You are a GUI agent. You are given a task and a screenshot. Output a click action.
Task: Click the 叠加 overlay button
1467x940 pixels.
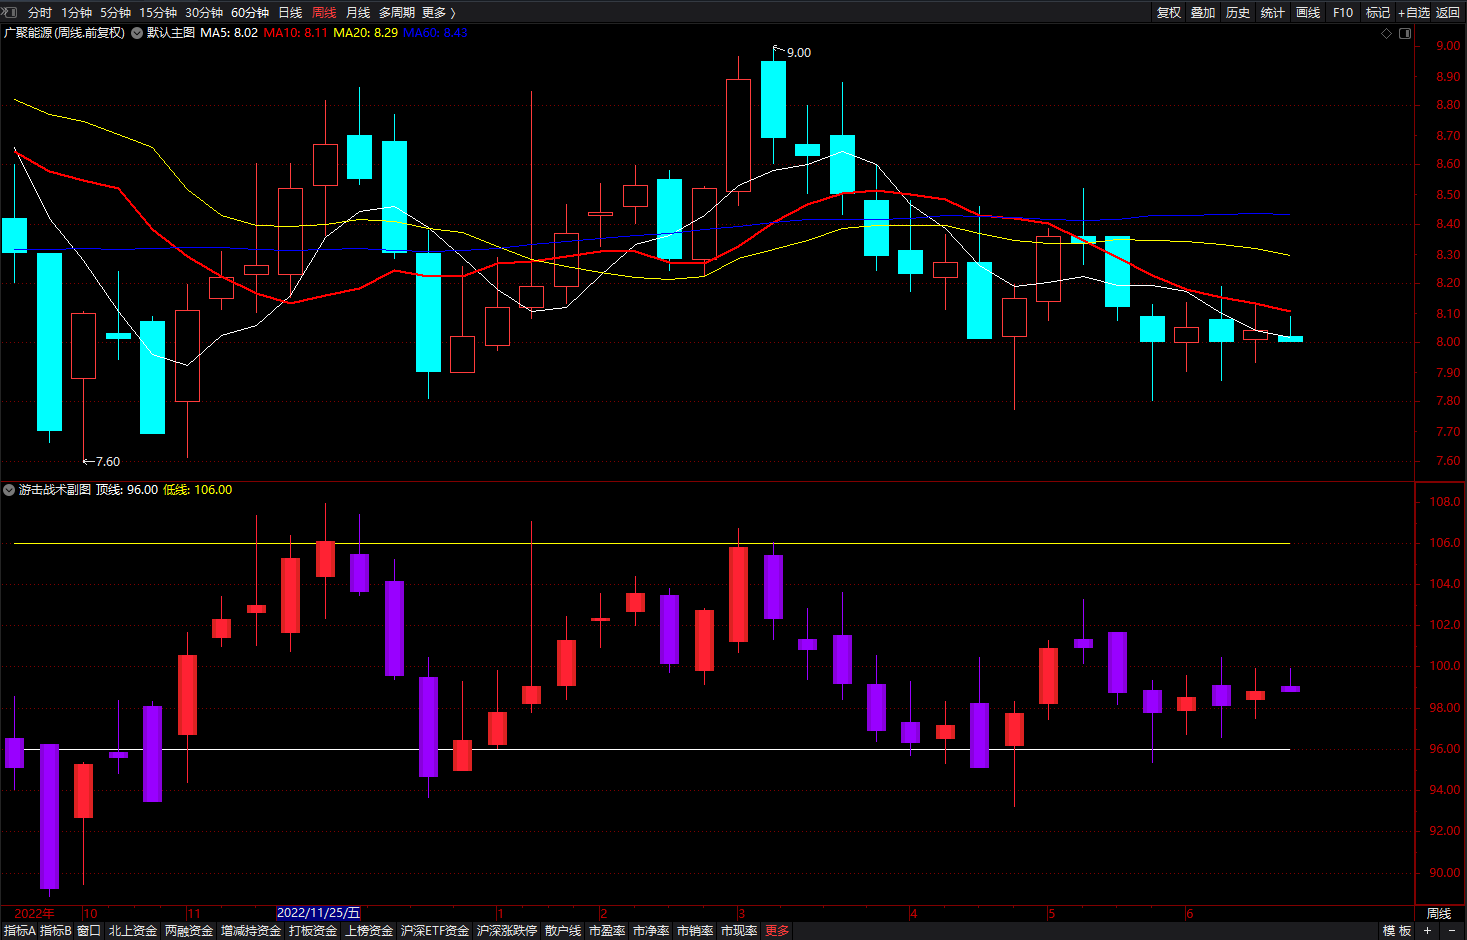1203,12
